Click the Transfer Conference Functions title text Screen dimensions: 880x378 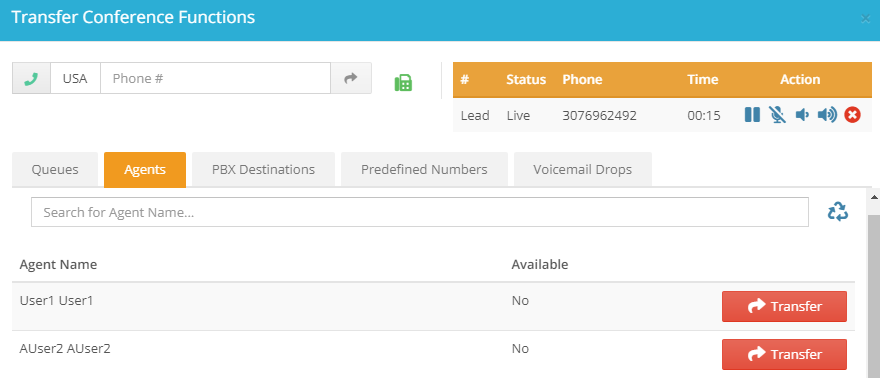pyautogui.click(x=133, y=17)
